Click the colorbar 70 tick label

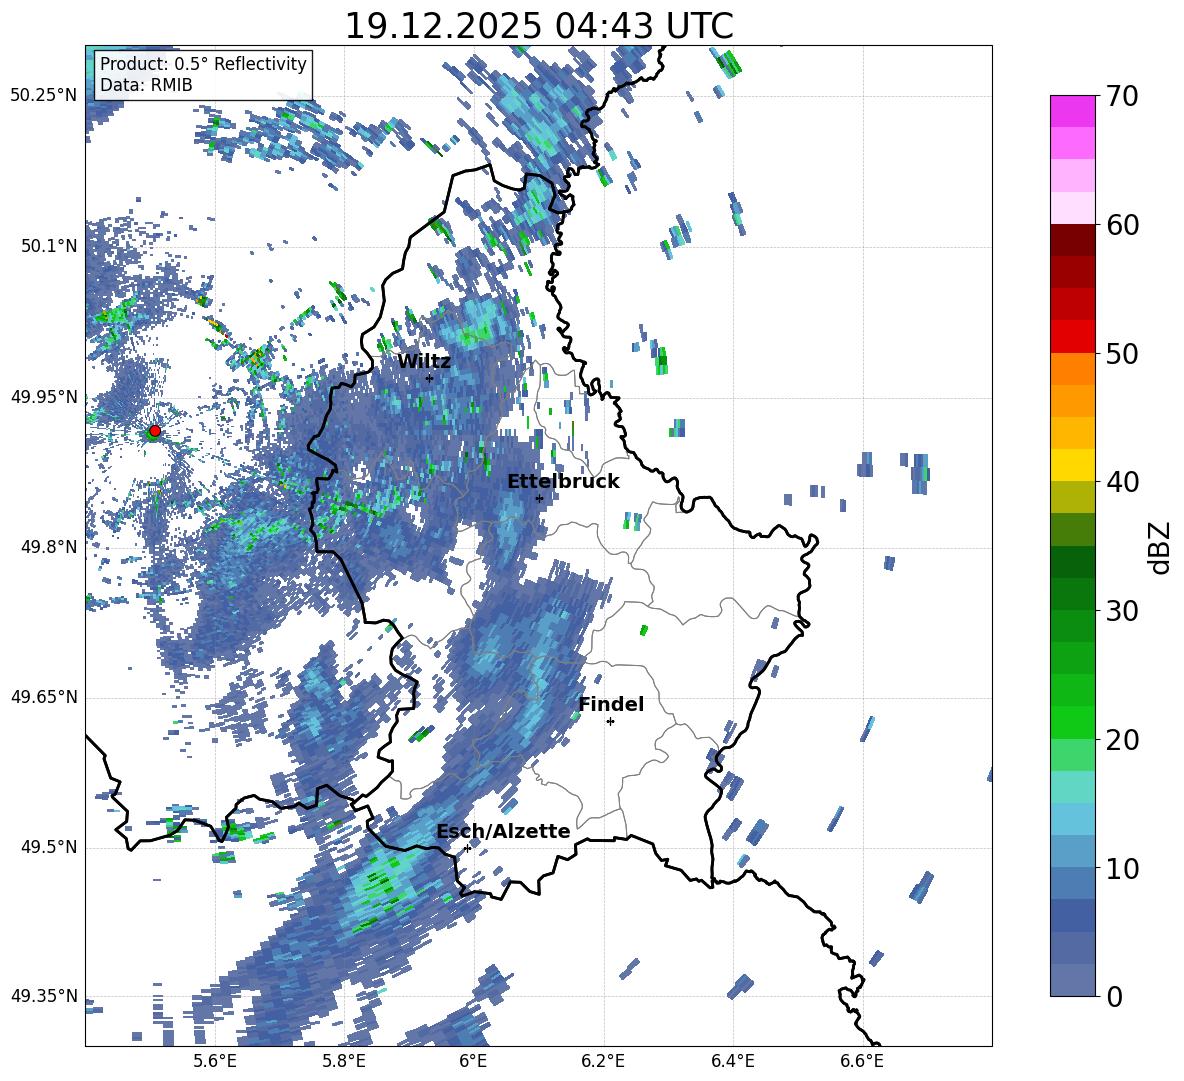coord(1122,96)
